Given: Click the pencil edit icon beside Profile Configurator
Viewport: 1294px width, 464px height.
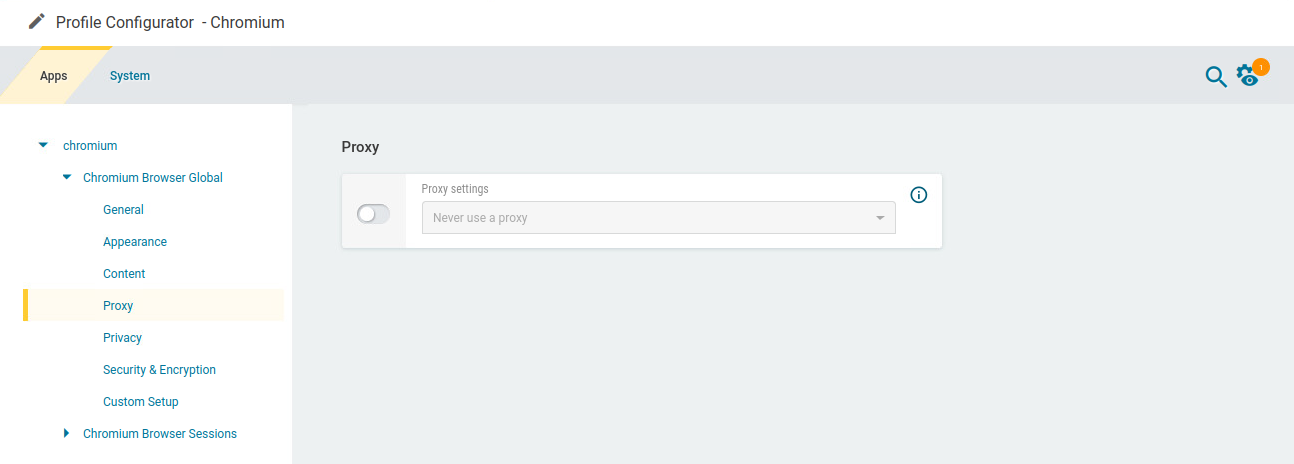Looking at the screenshot, I should (x=37, y=21).
